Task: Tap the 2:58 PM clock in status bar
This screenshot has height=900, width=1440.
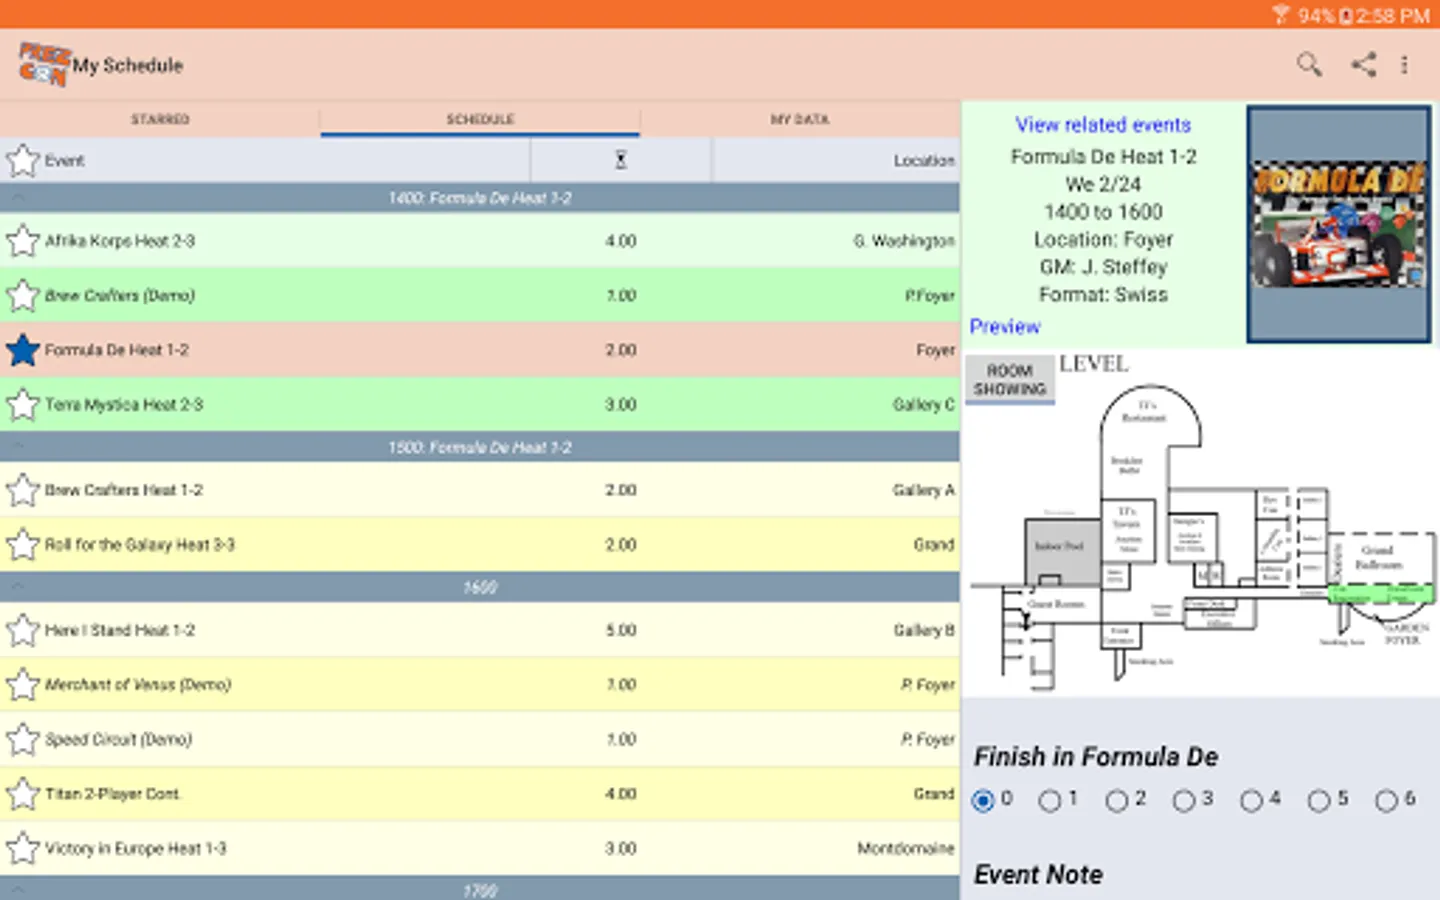Action: point(1393,15)
